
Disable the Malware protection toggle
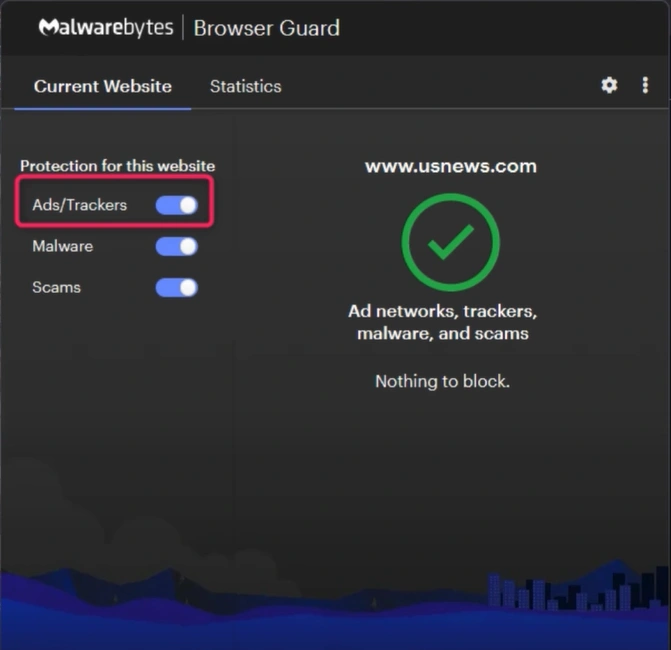176,246
